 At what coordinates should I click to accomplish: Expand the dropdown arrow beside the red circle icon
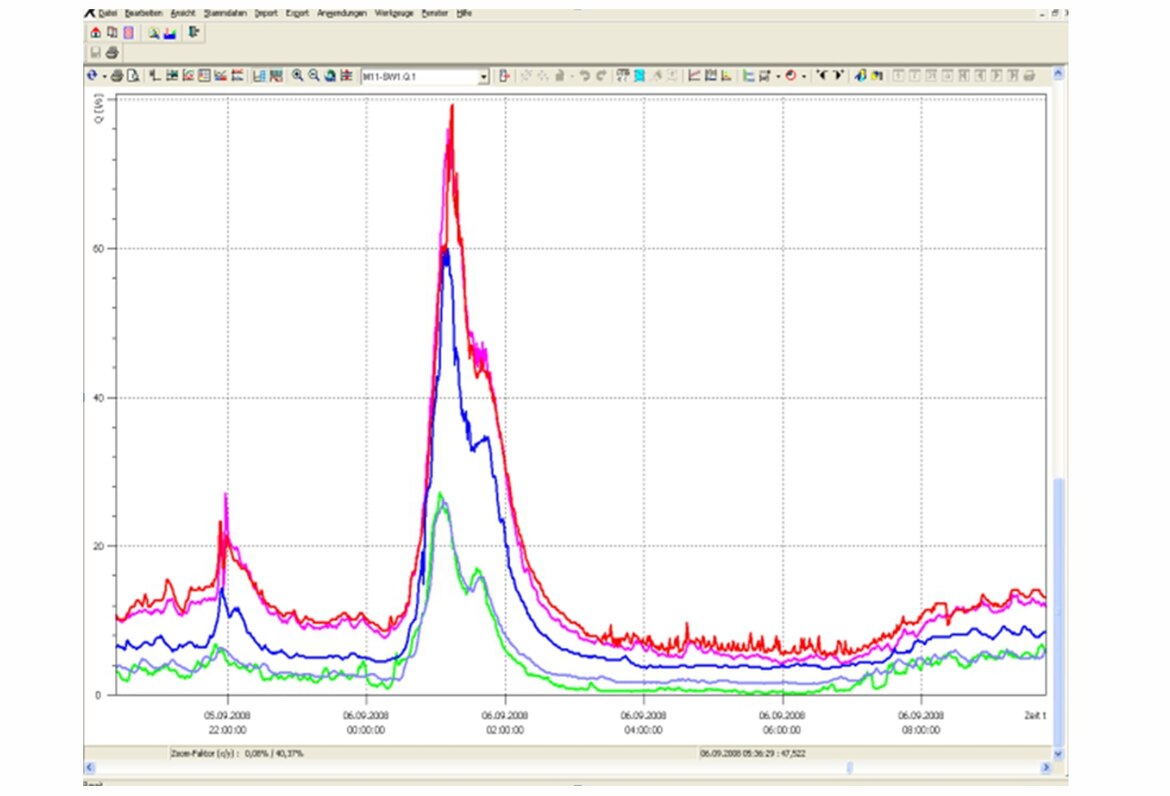(804, 76)
